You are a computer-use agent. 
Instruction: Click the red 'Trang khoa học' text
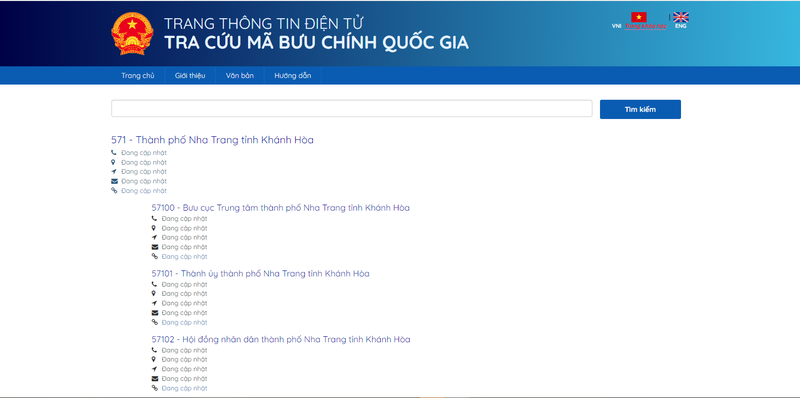point(645,26)
